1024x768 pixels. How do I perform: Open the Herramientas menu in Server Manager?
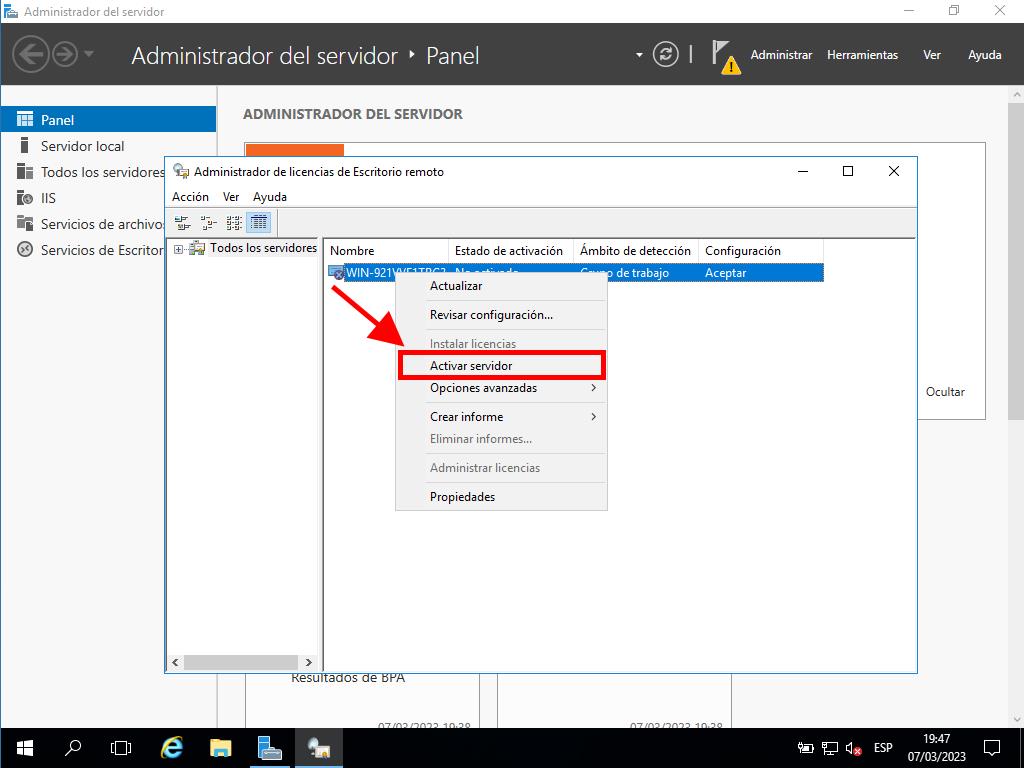click(x=862, y=55)
